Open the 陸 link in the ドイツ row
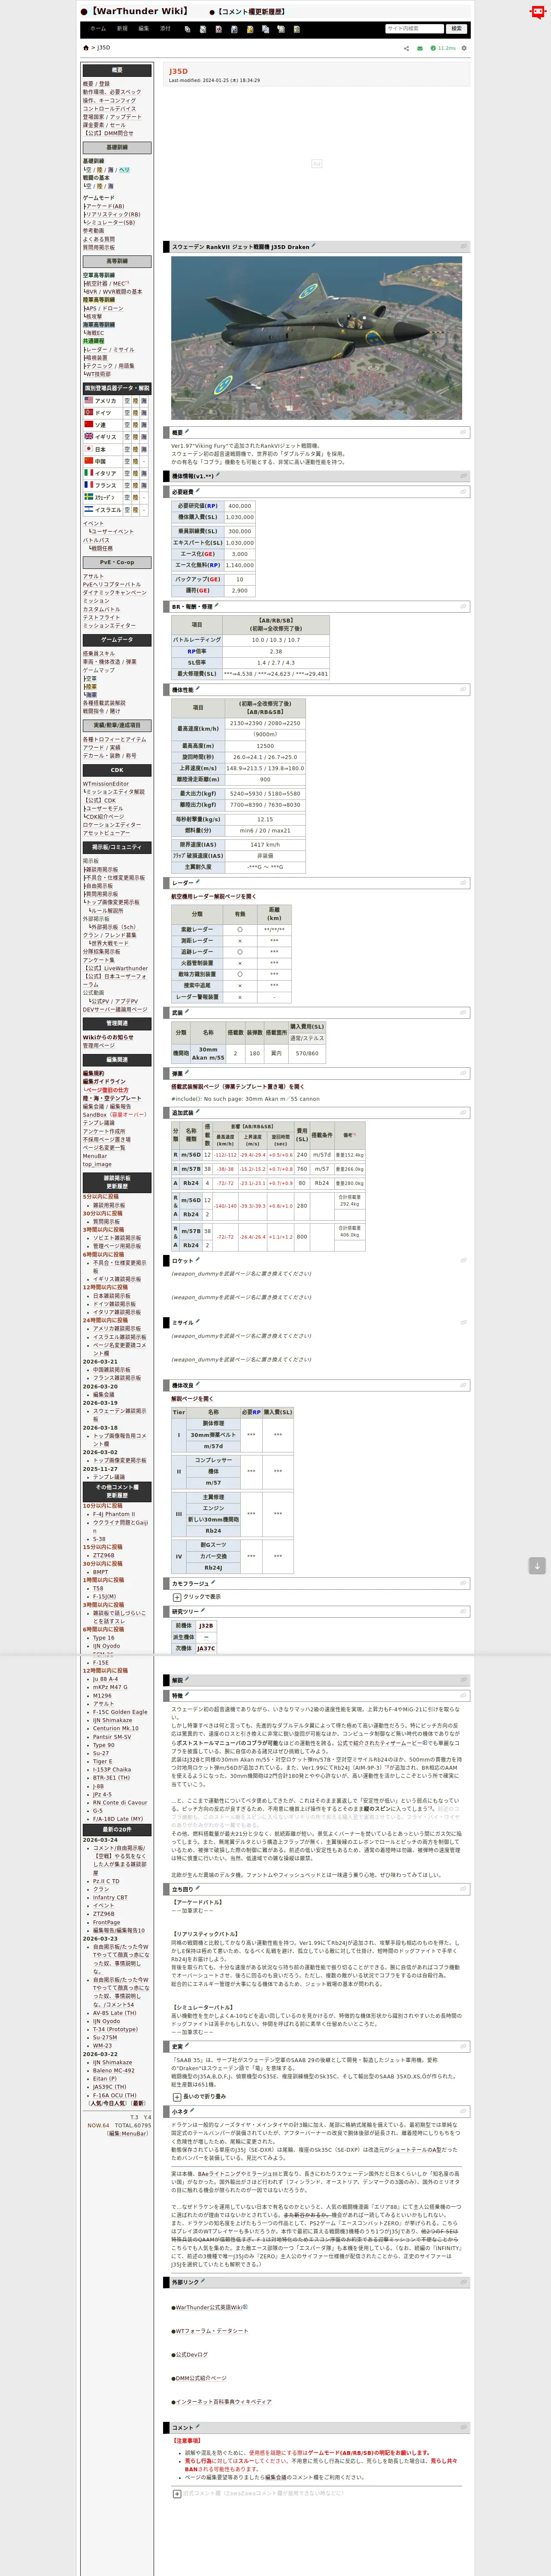551x2576 pixels. click(136, 412)
